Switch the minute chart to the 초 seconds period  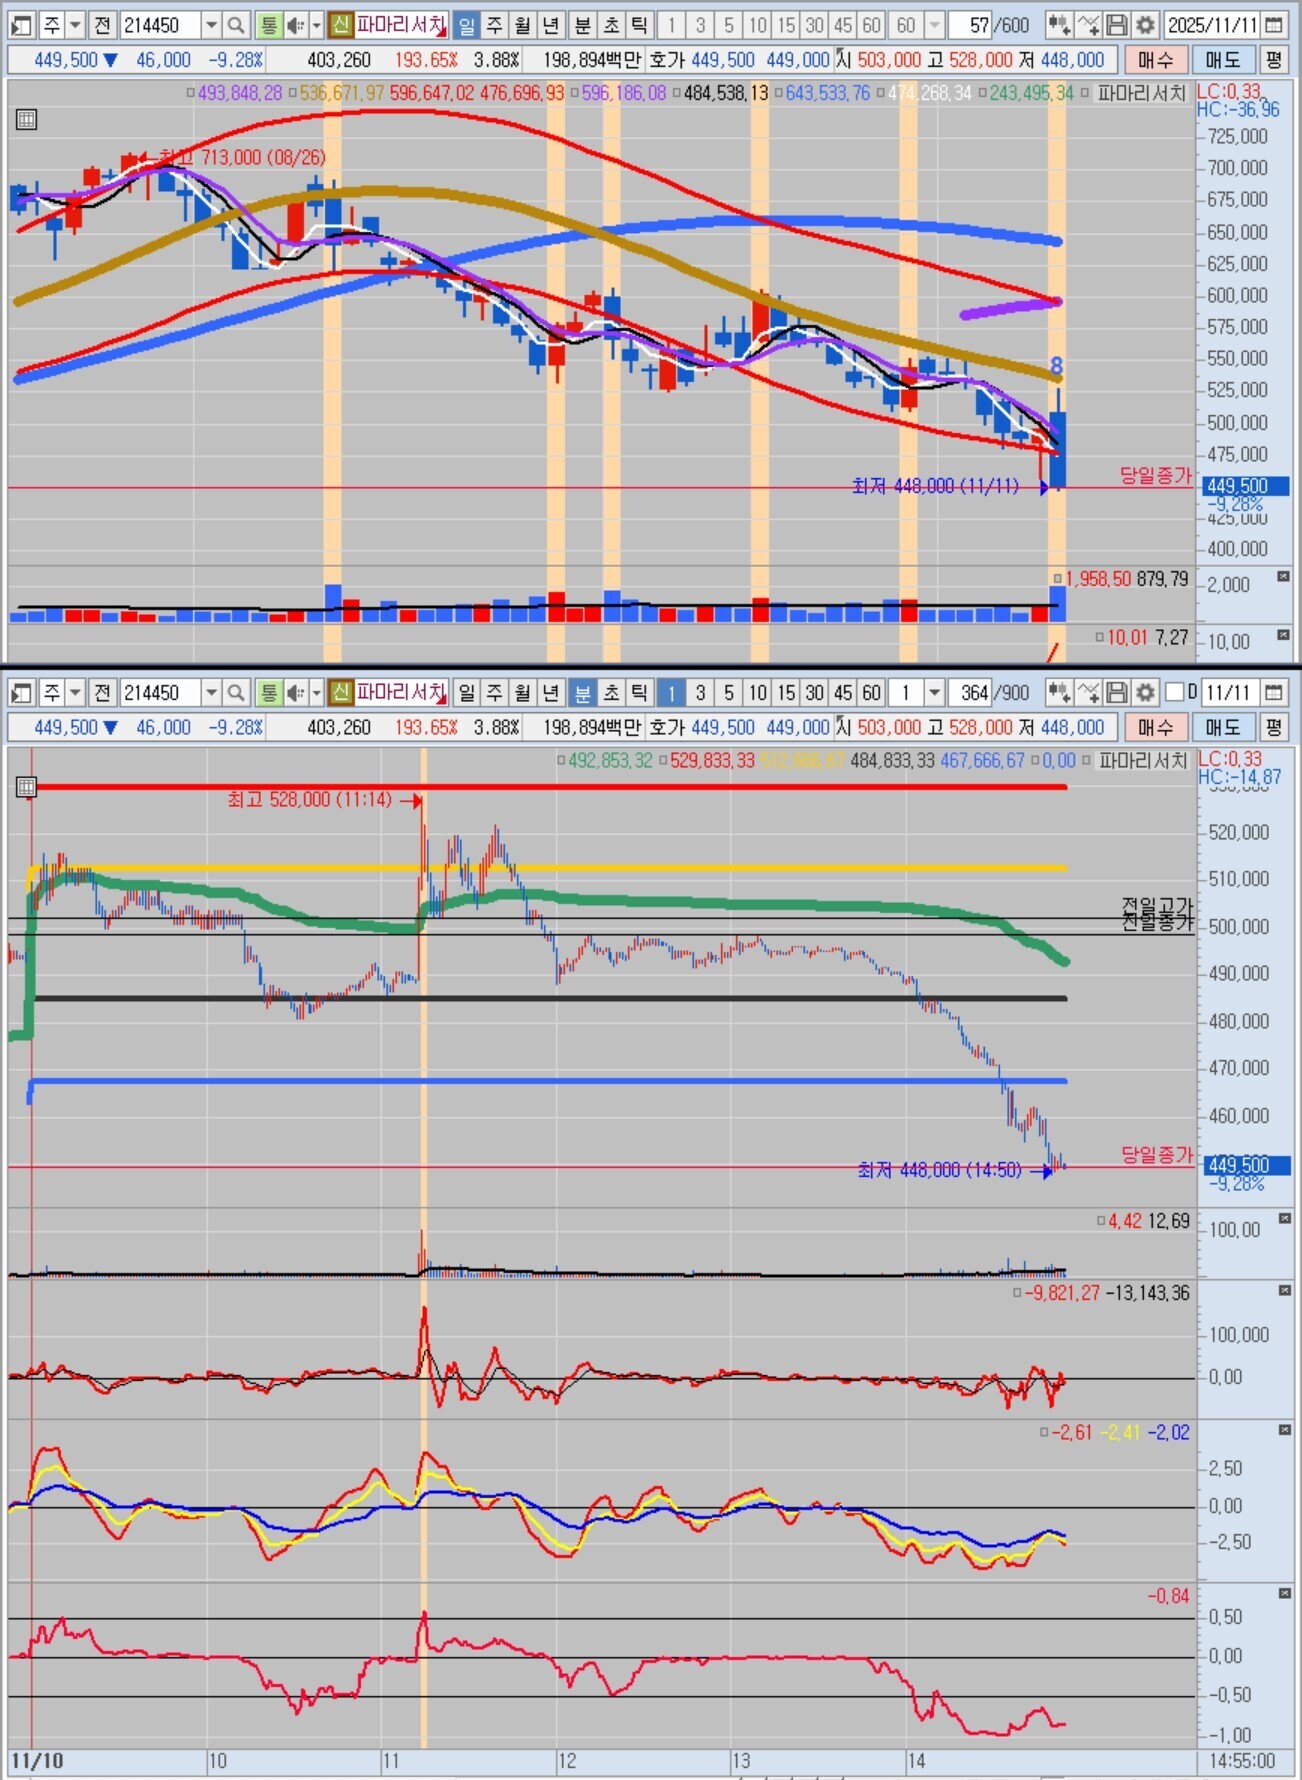click(611, 692)
